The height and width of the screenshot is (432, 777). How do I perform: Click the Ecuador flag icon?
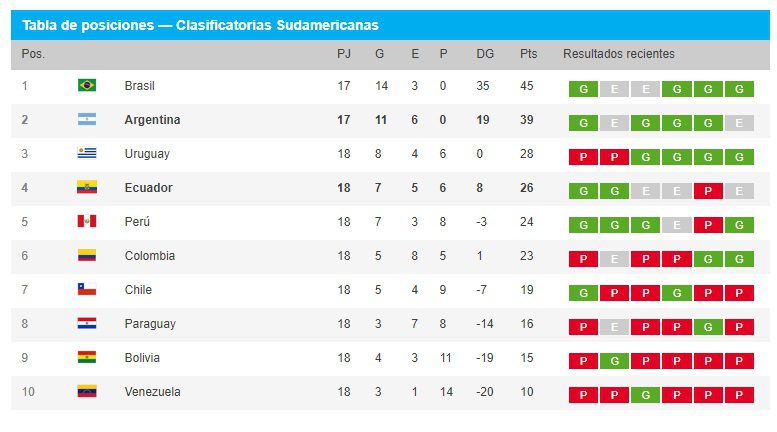[87, 188]
